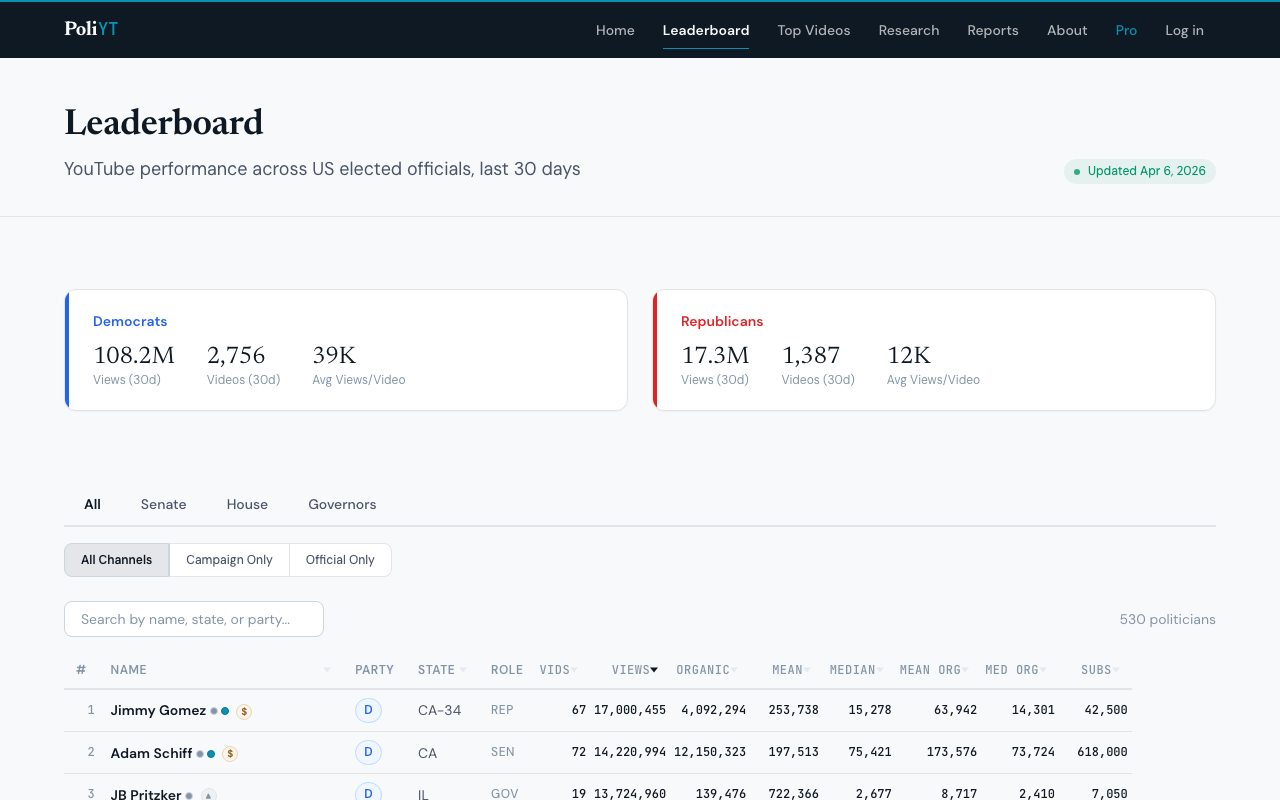The height and width of the screenshot is (800, 1280).
Task: Switch to the Senate tab
Action: tap(163, 505)
